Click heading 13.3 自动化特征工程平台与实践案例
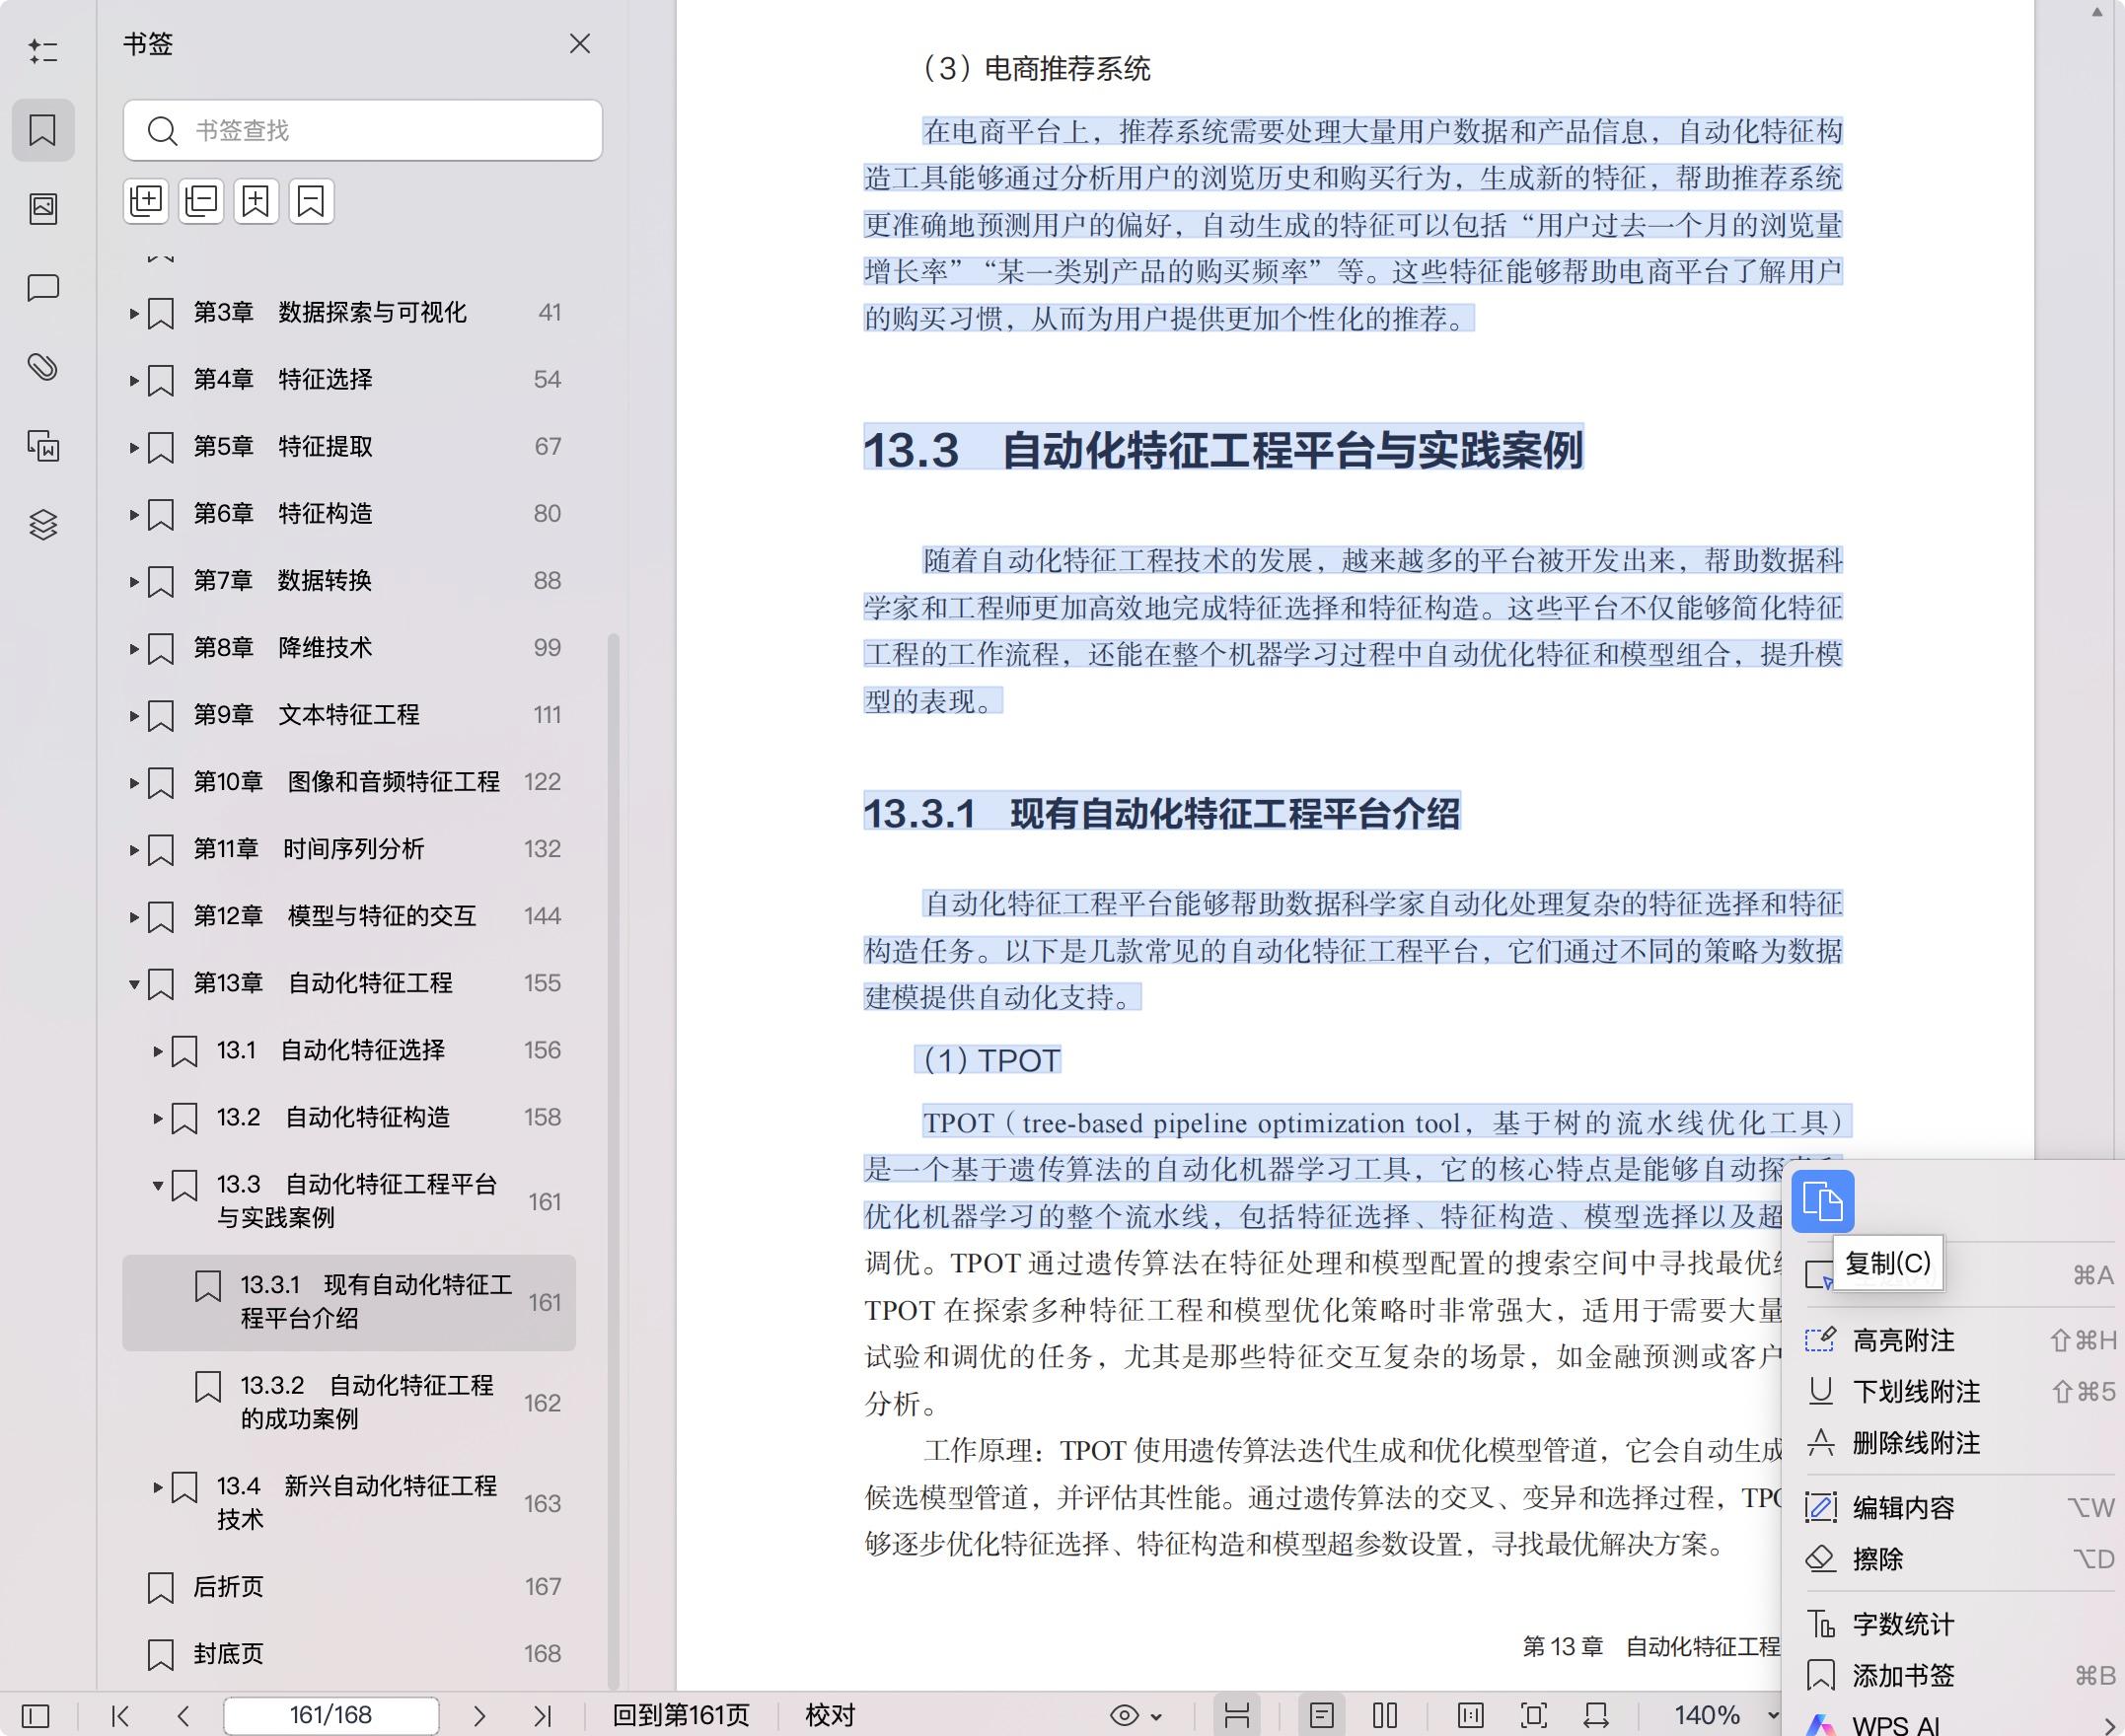The width and height of the screenshot is (2125, 1736). [1223, 449]
